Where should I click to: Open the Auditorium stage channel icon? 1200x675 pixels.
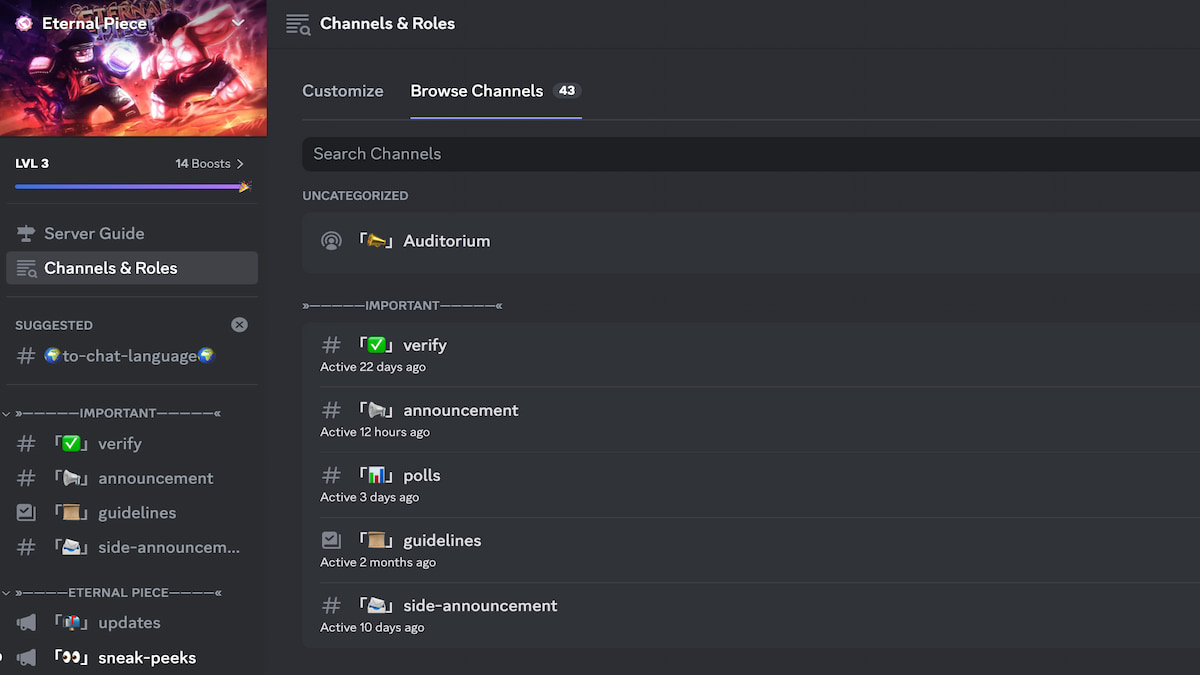[x=331, y=240]
